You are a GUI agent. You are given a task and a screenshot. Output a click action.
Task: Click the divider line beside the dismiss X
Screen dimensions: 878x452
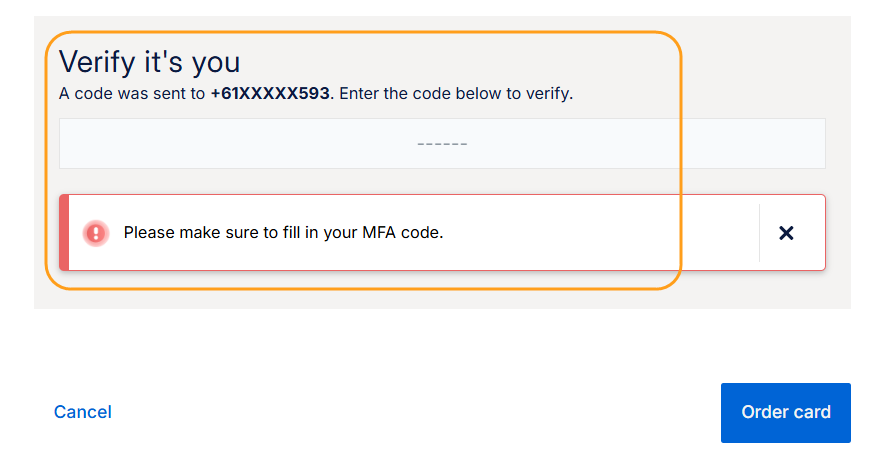759,233
